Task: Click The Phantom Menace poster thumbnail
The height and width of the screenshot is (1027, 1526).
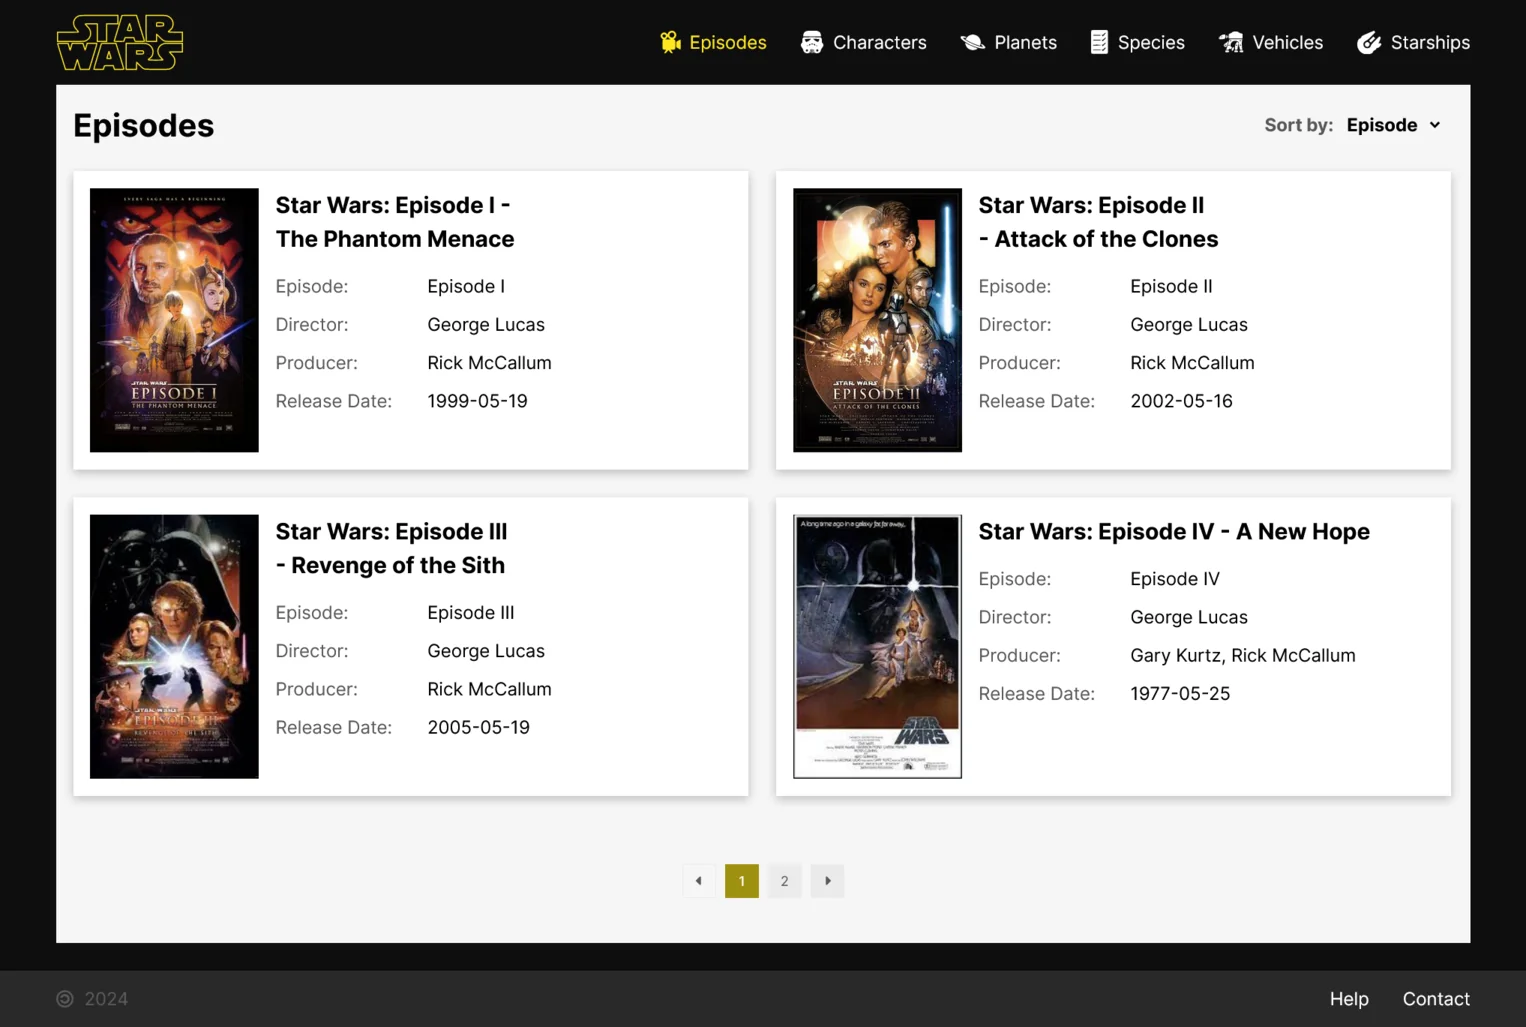Action: pyautogui.click(x=174, y=320)
